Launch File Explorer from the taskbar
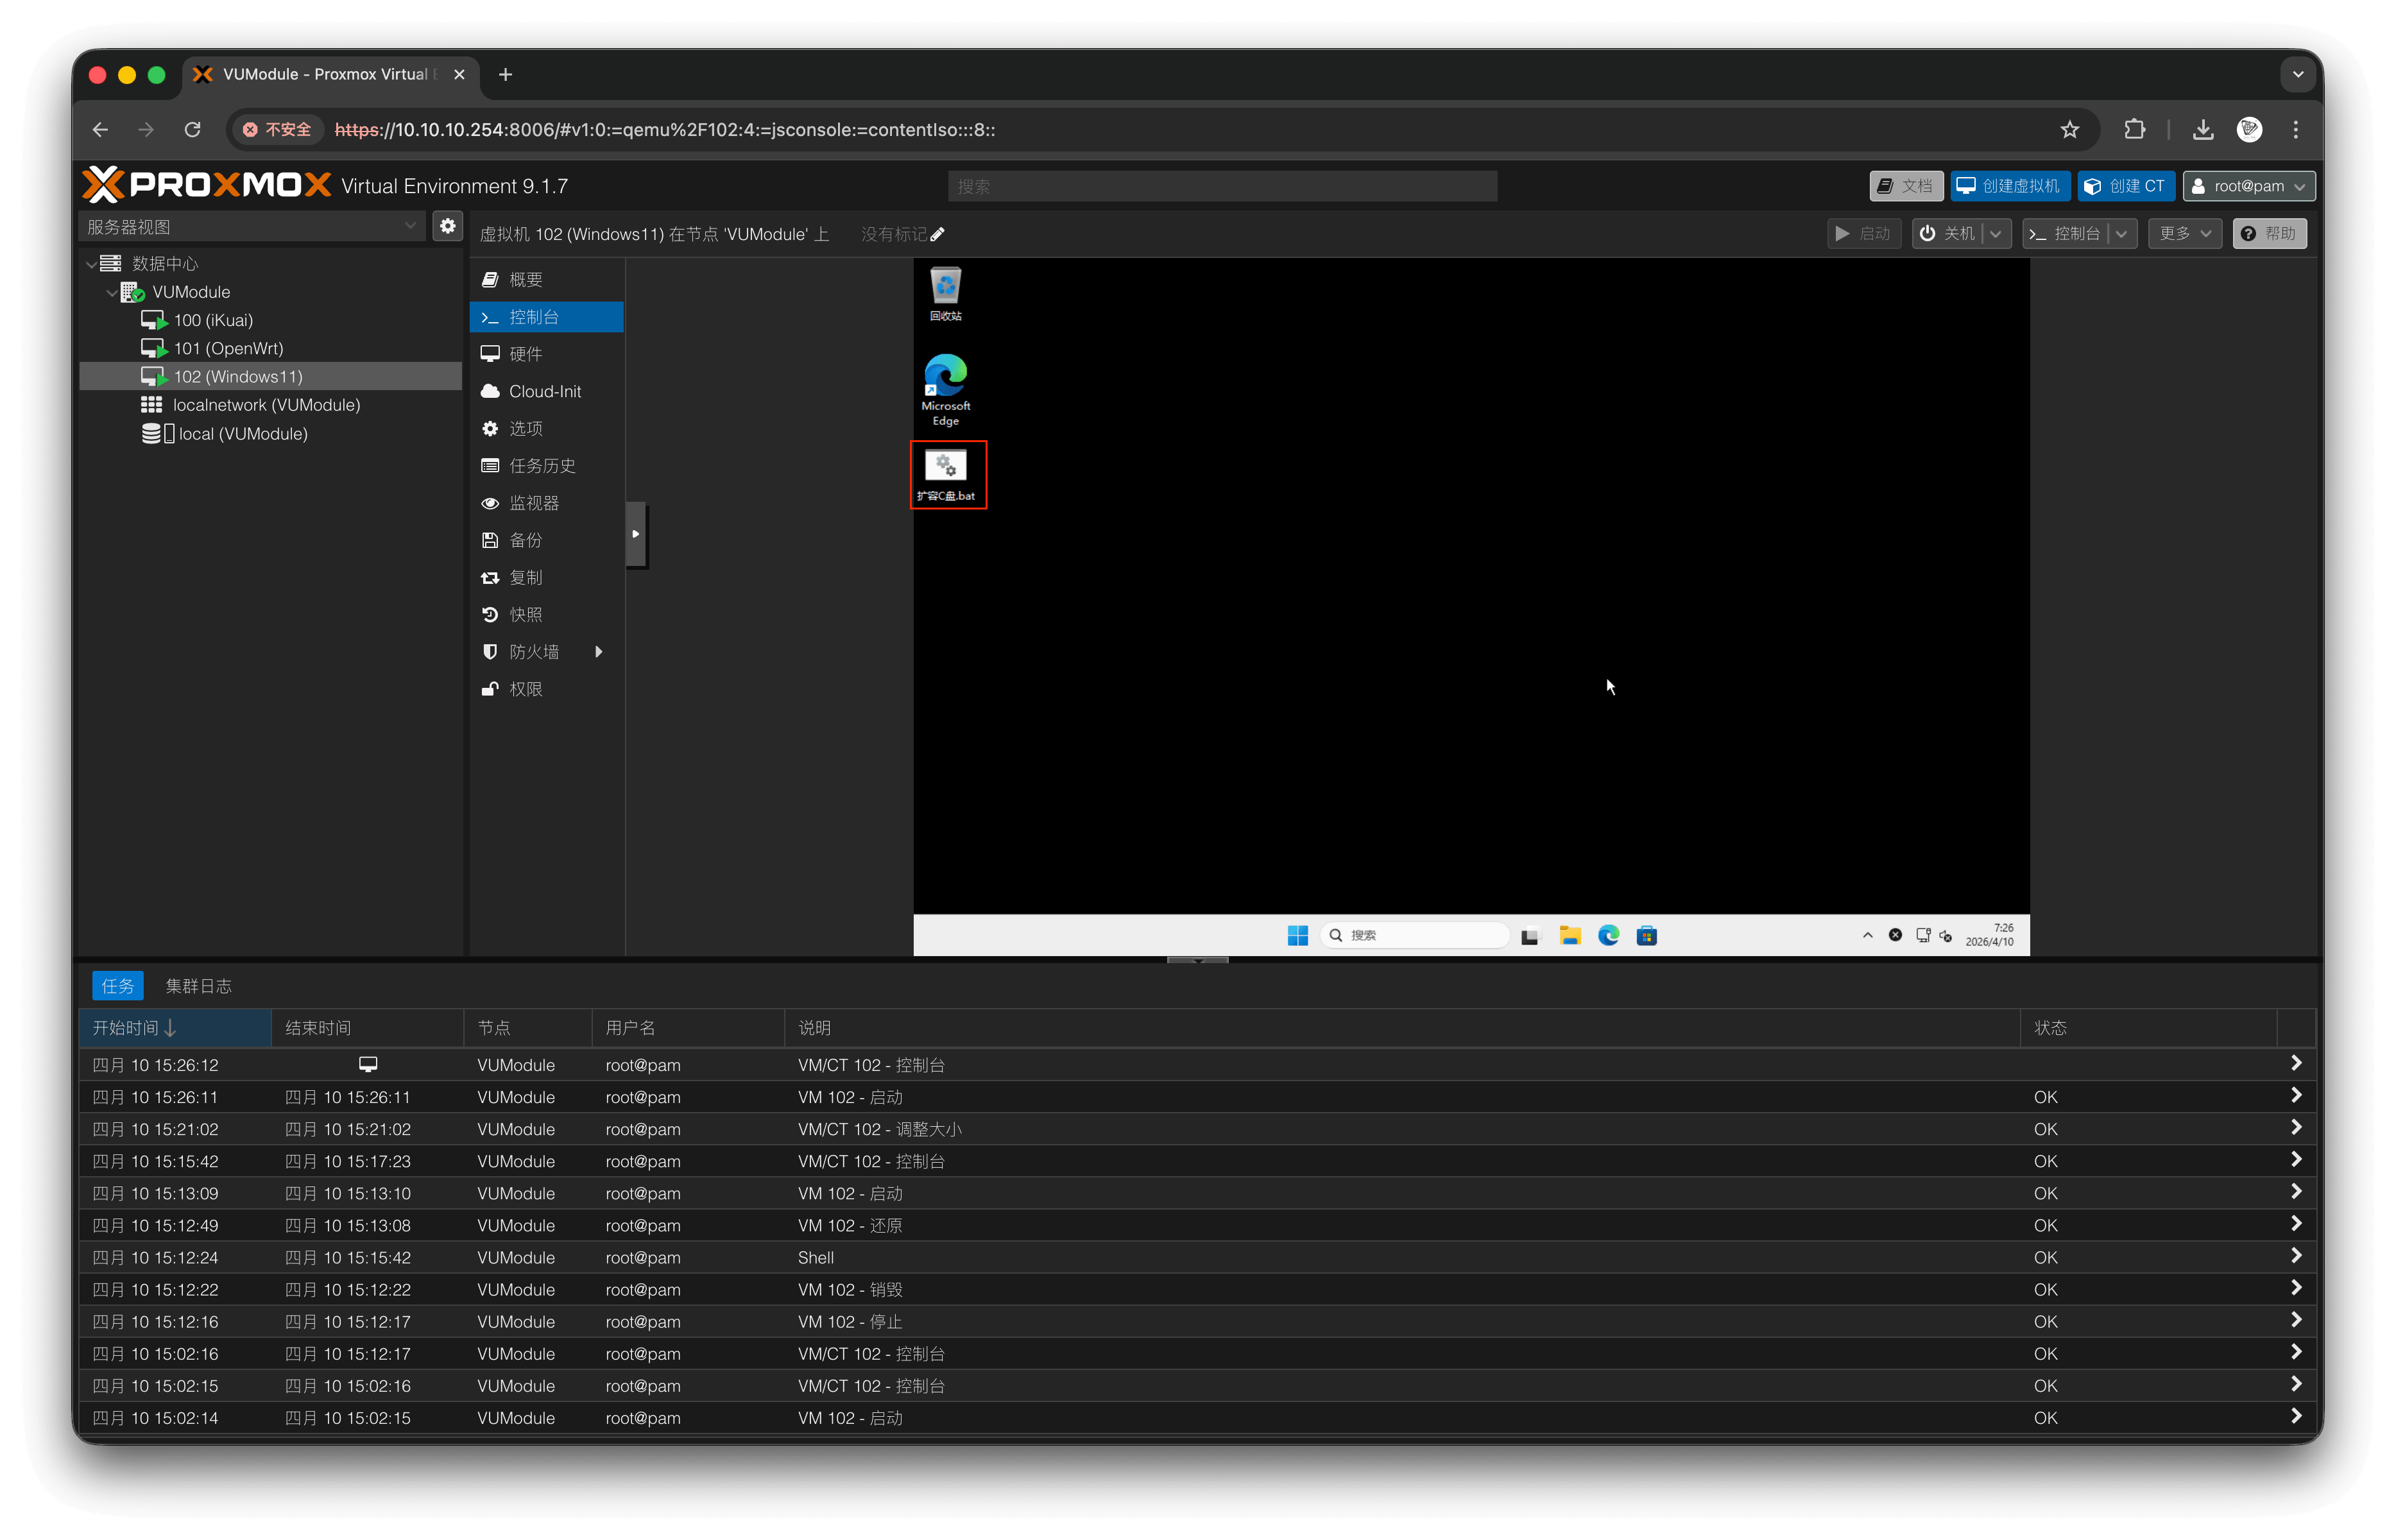 point(1570,935)
